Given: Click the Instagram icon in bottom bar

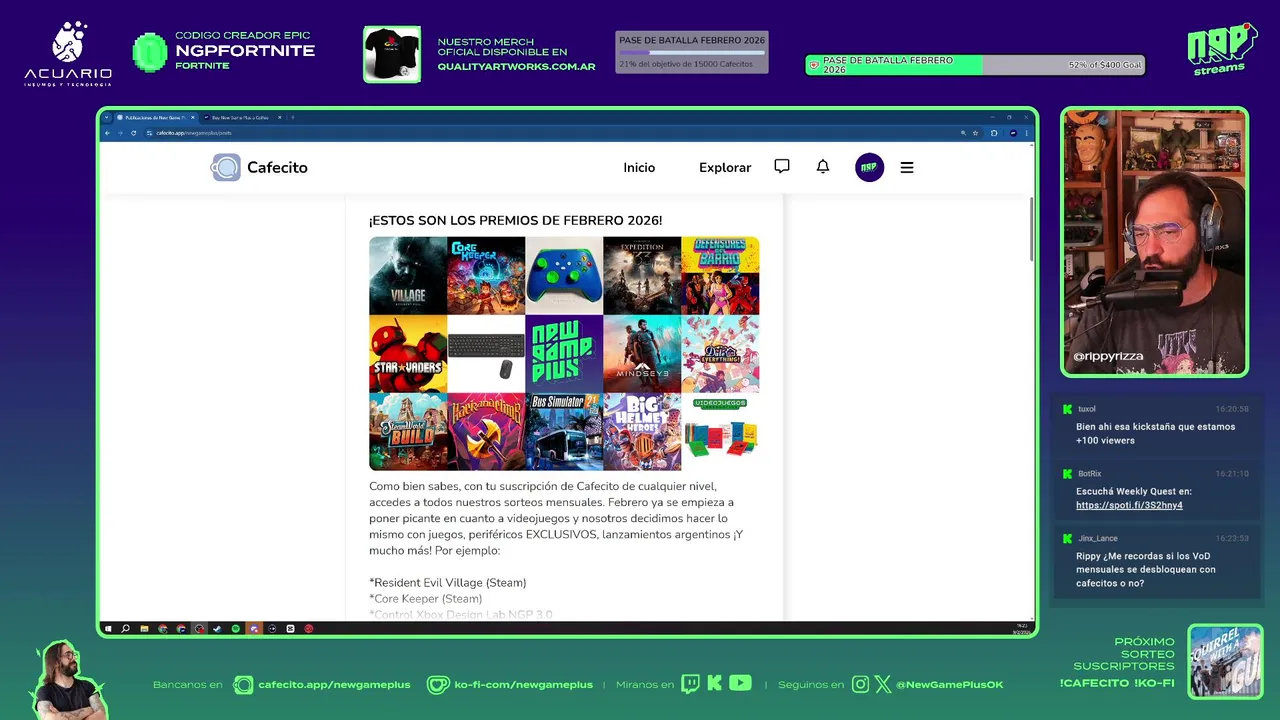Looking at the screenshot, I should pyautogui.click(x=861, y=684).
